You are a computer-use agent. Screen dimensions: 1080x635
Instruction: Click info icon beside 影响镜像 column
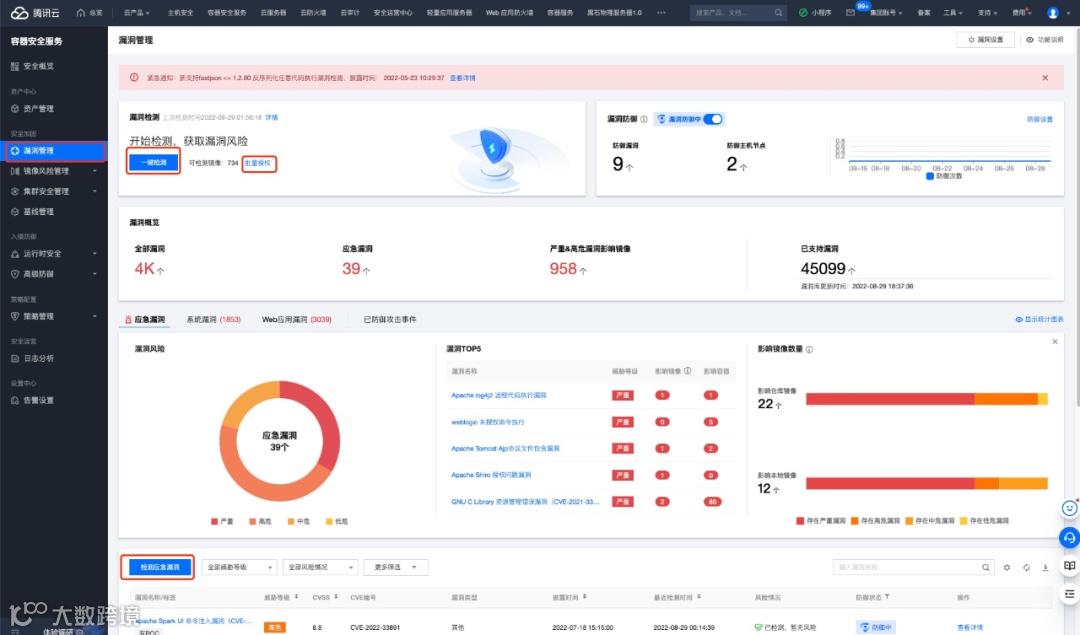[687, 371]
